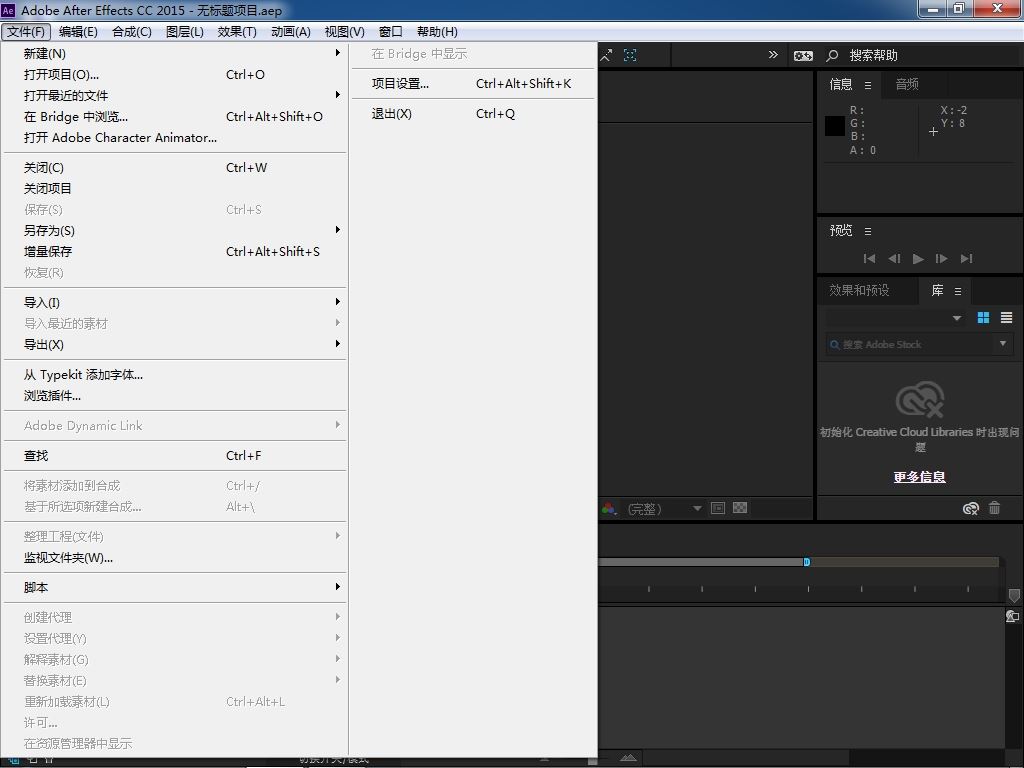Click the search help magnifier icon

(832, 56)
